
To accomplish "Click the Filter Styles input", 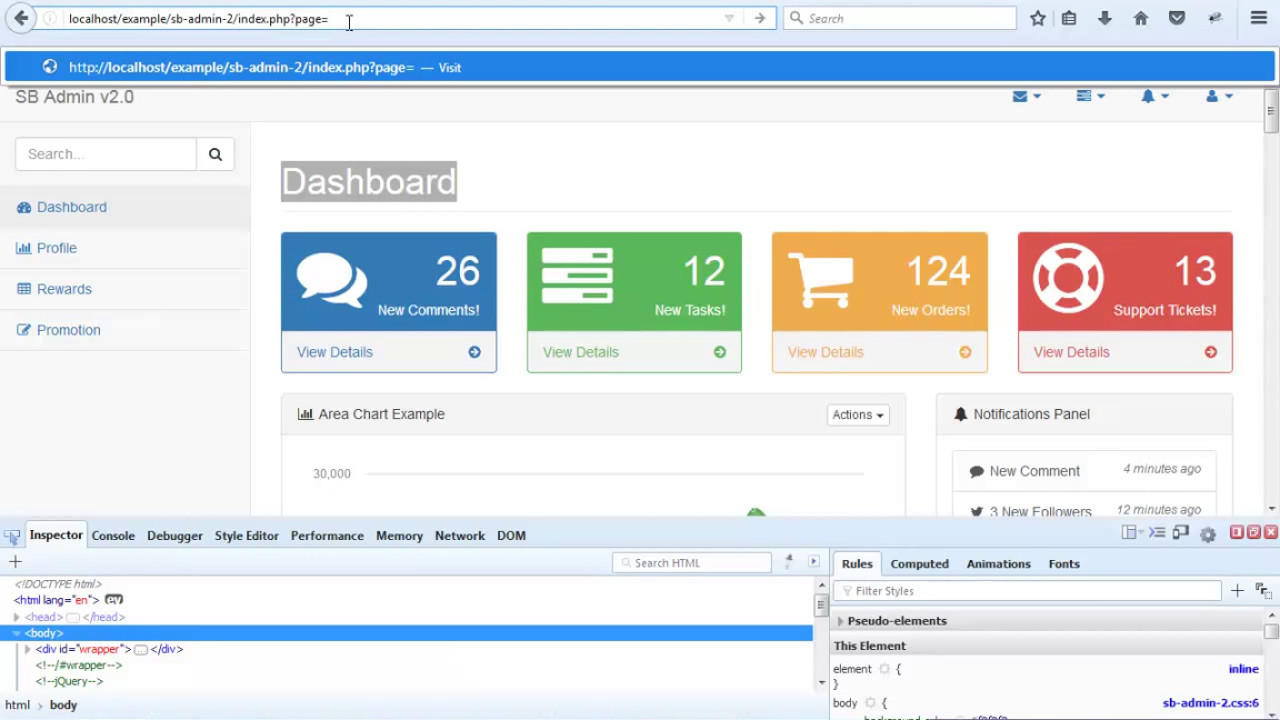I will pos(1027,591).
